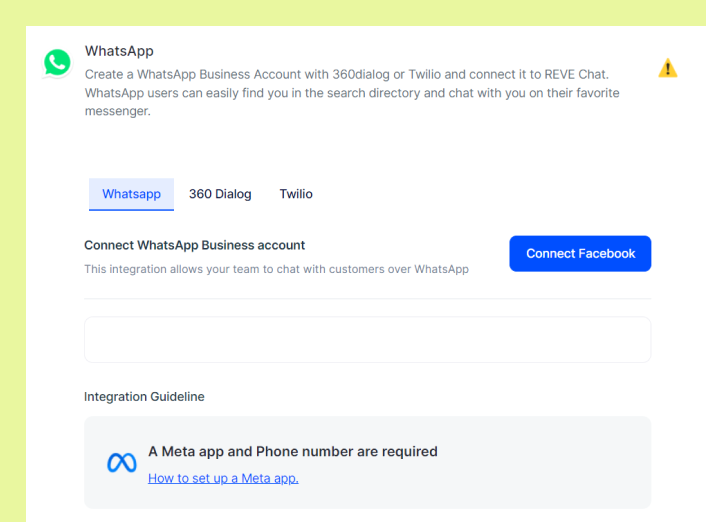Click the WhatsApp Business Account description paragraph
Viewport: 706px width, 522px height.
(352, 93)
